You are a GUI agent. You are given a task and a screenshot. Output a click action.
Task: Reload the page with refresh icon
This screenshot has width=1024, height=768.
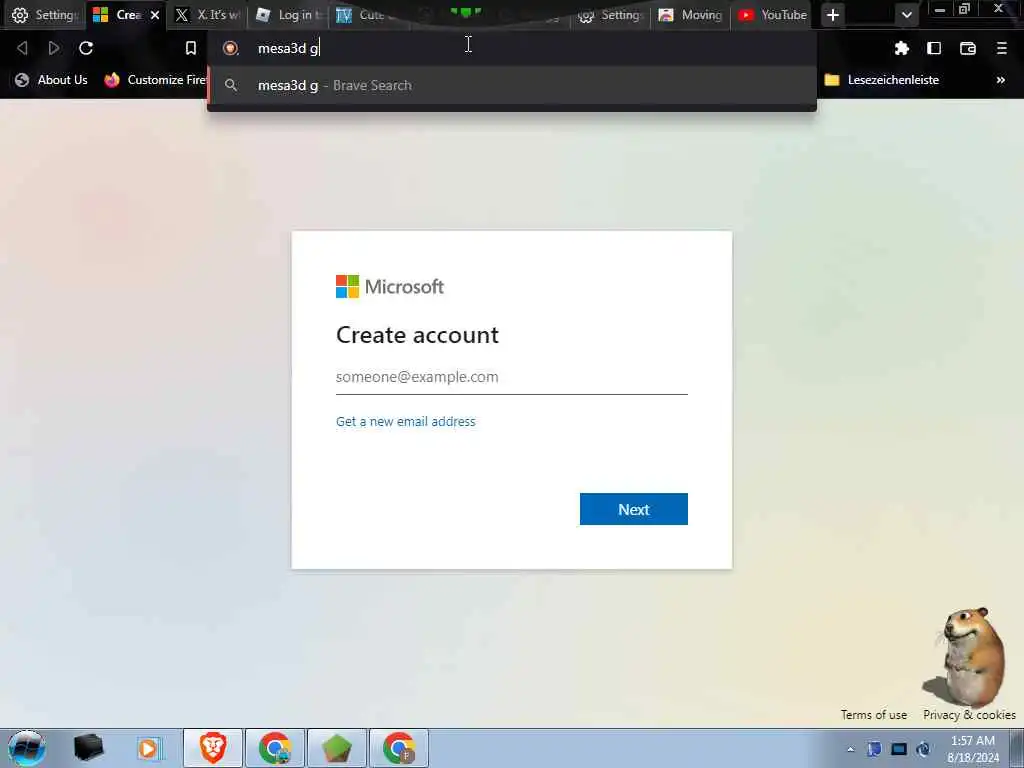click(x=86, y=48)
